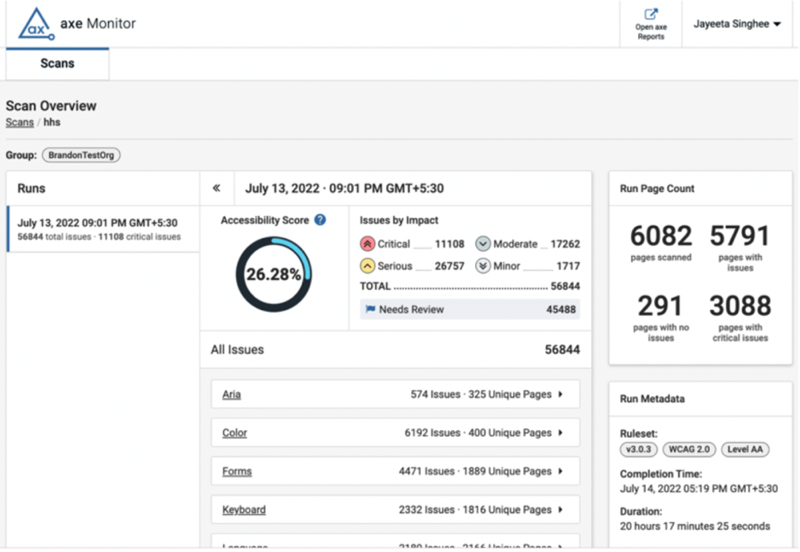The image size is (800, 552).
Task: Expand the Color issues row arrow
Action: coord(561,433)
